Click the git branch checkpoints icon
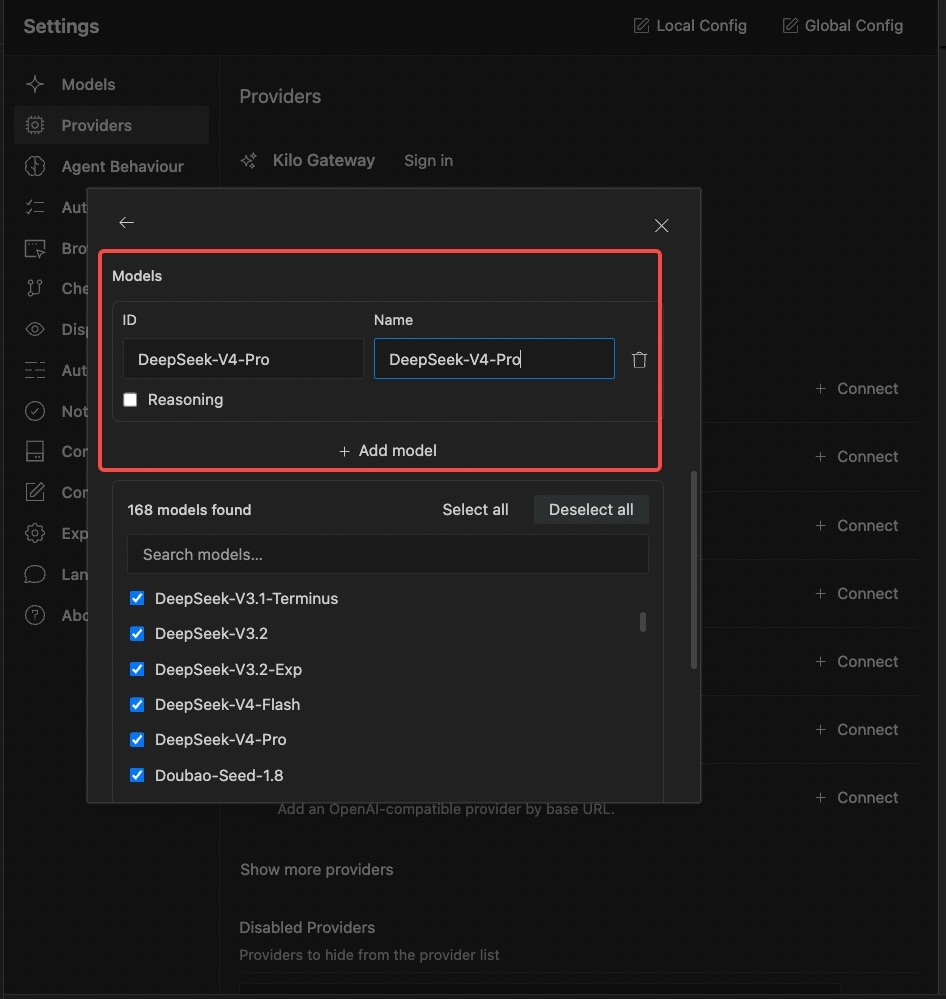This screenshot has width=946, height=999. [x=35, y=288]
